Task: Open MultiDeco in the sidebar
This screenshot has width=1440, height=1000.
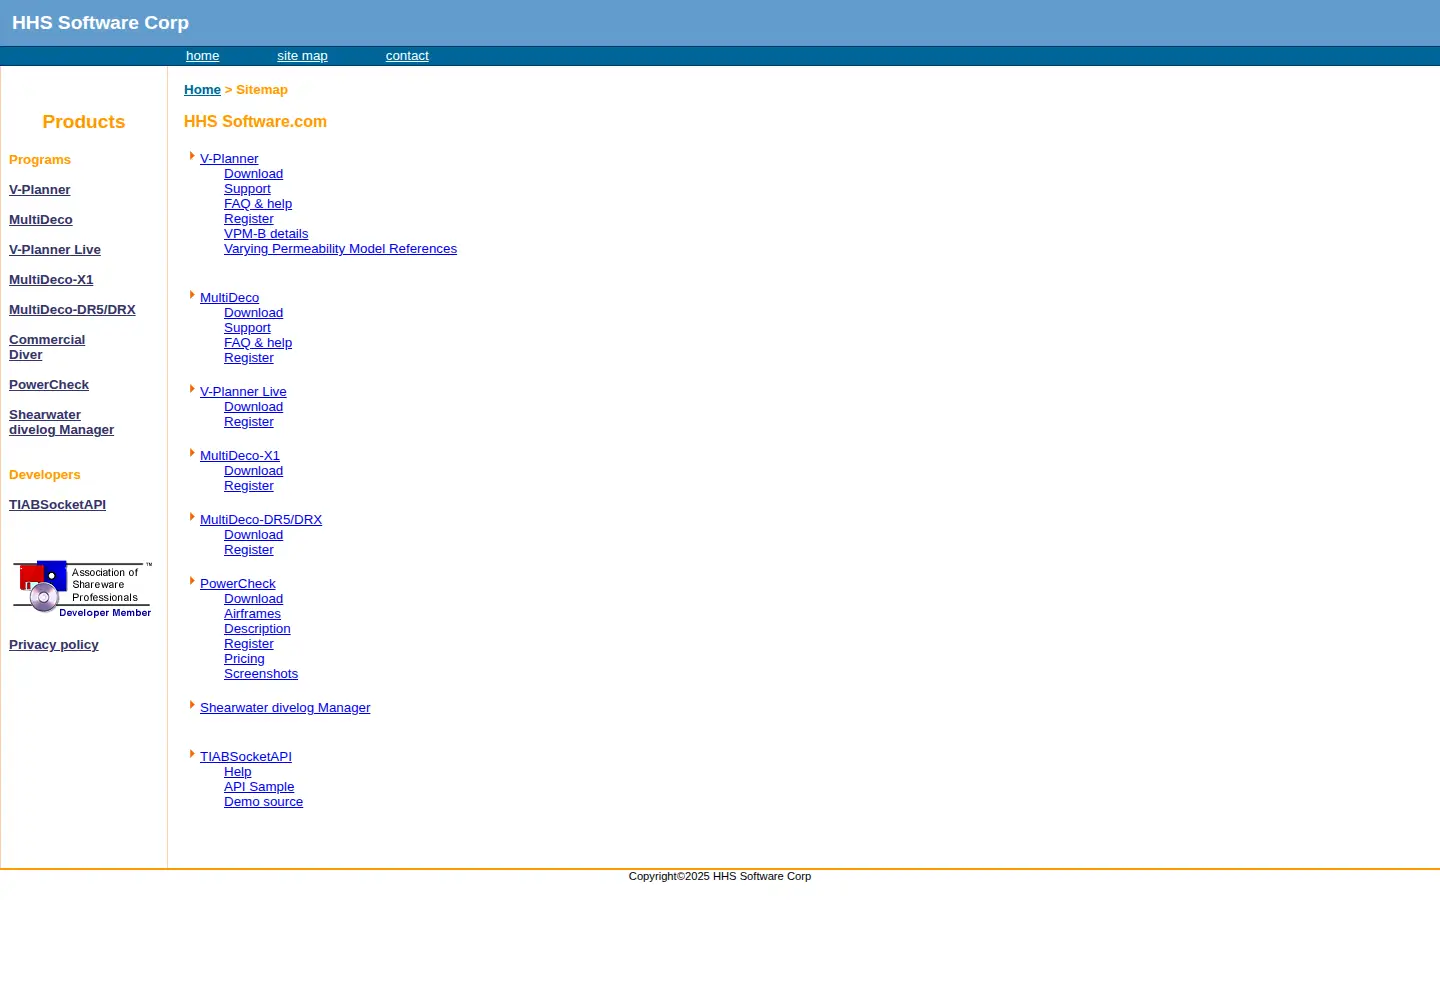Action: point(41,220)
